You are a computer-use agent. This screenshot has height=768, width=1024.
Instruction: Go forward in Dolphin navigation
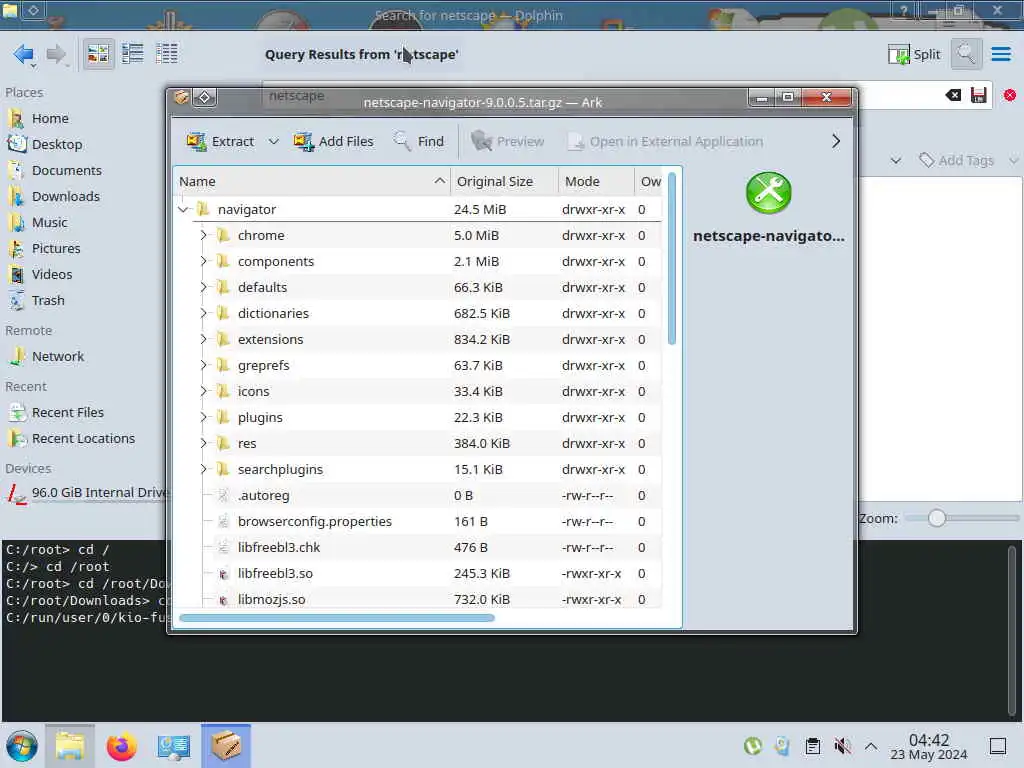[x=57, y=54]
